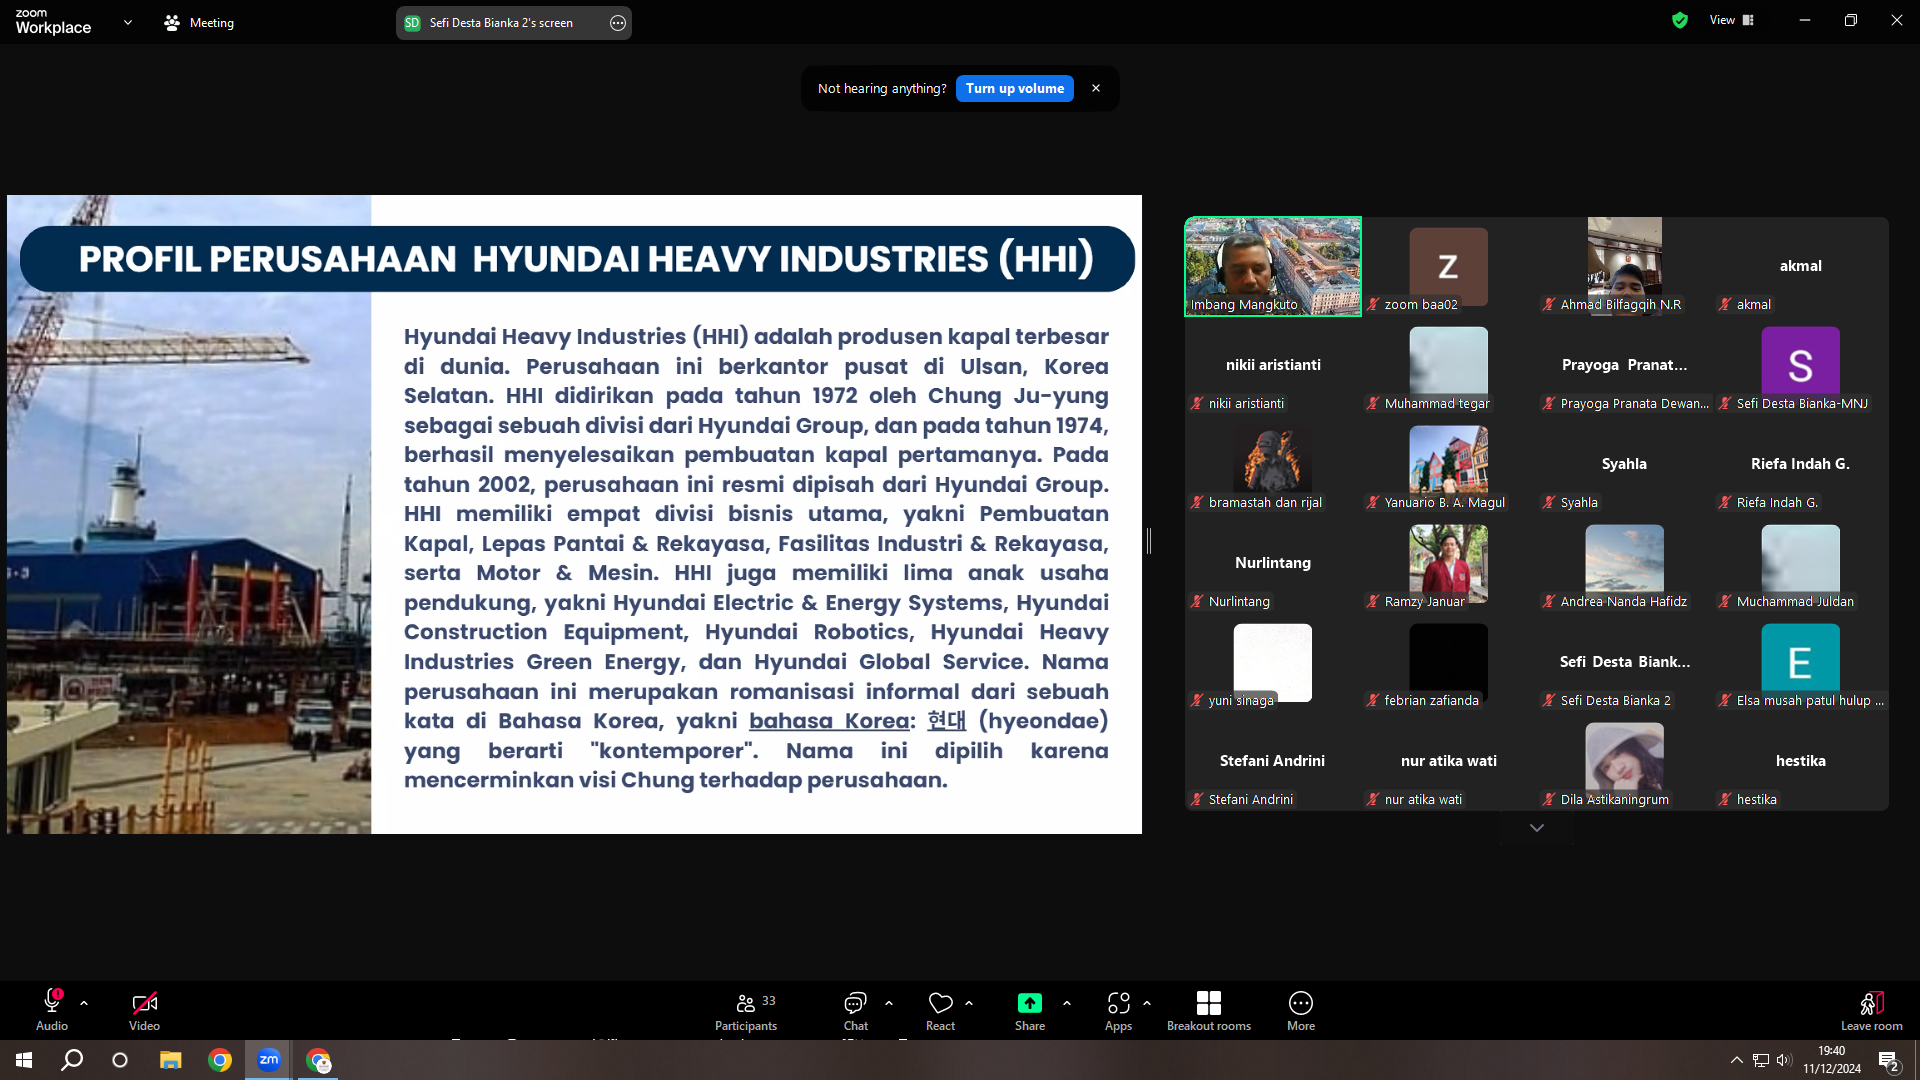
Task: Select the Sefi Desta Bianka-MNJ participant tile
Action: (x=1801, y=365)
